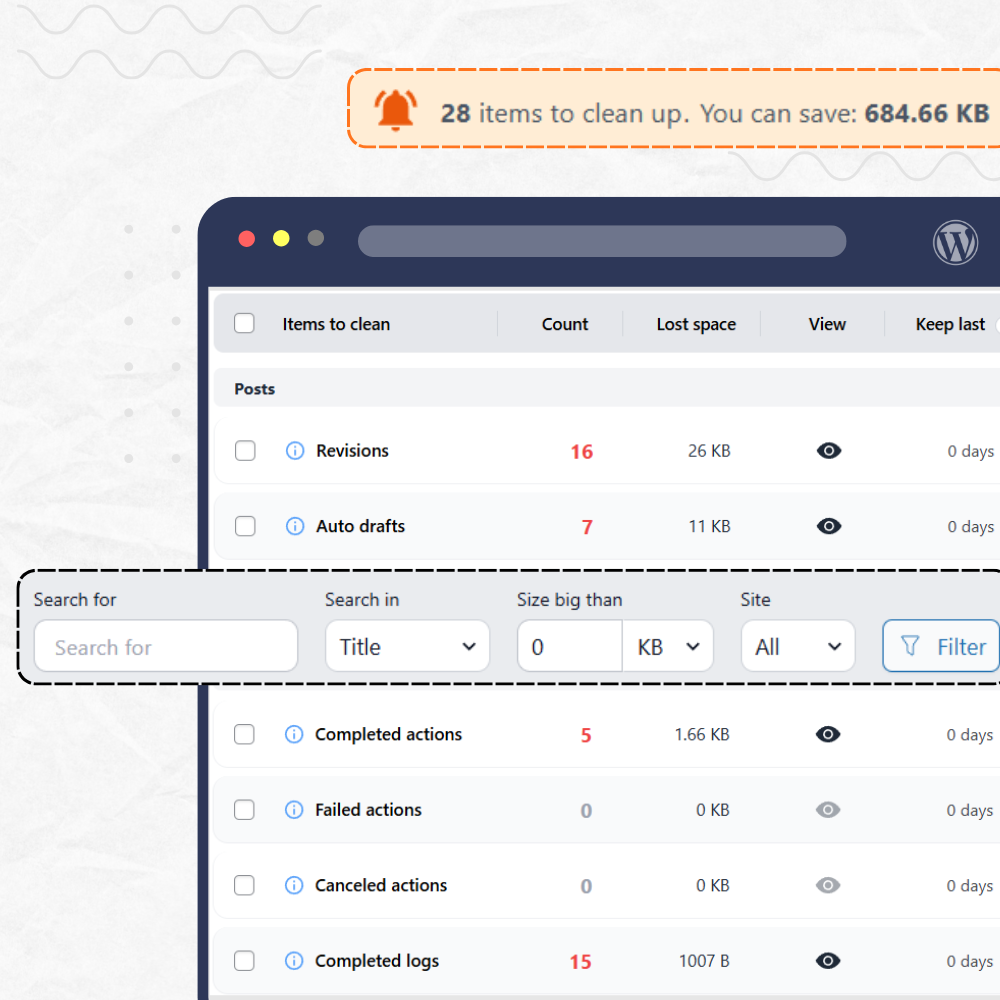1000x1000 pixels.
Task: Open the info tooltip beside Auto drafts
Action: (x=294, y=526)
